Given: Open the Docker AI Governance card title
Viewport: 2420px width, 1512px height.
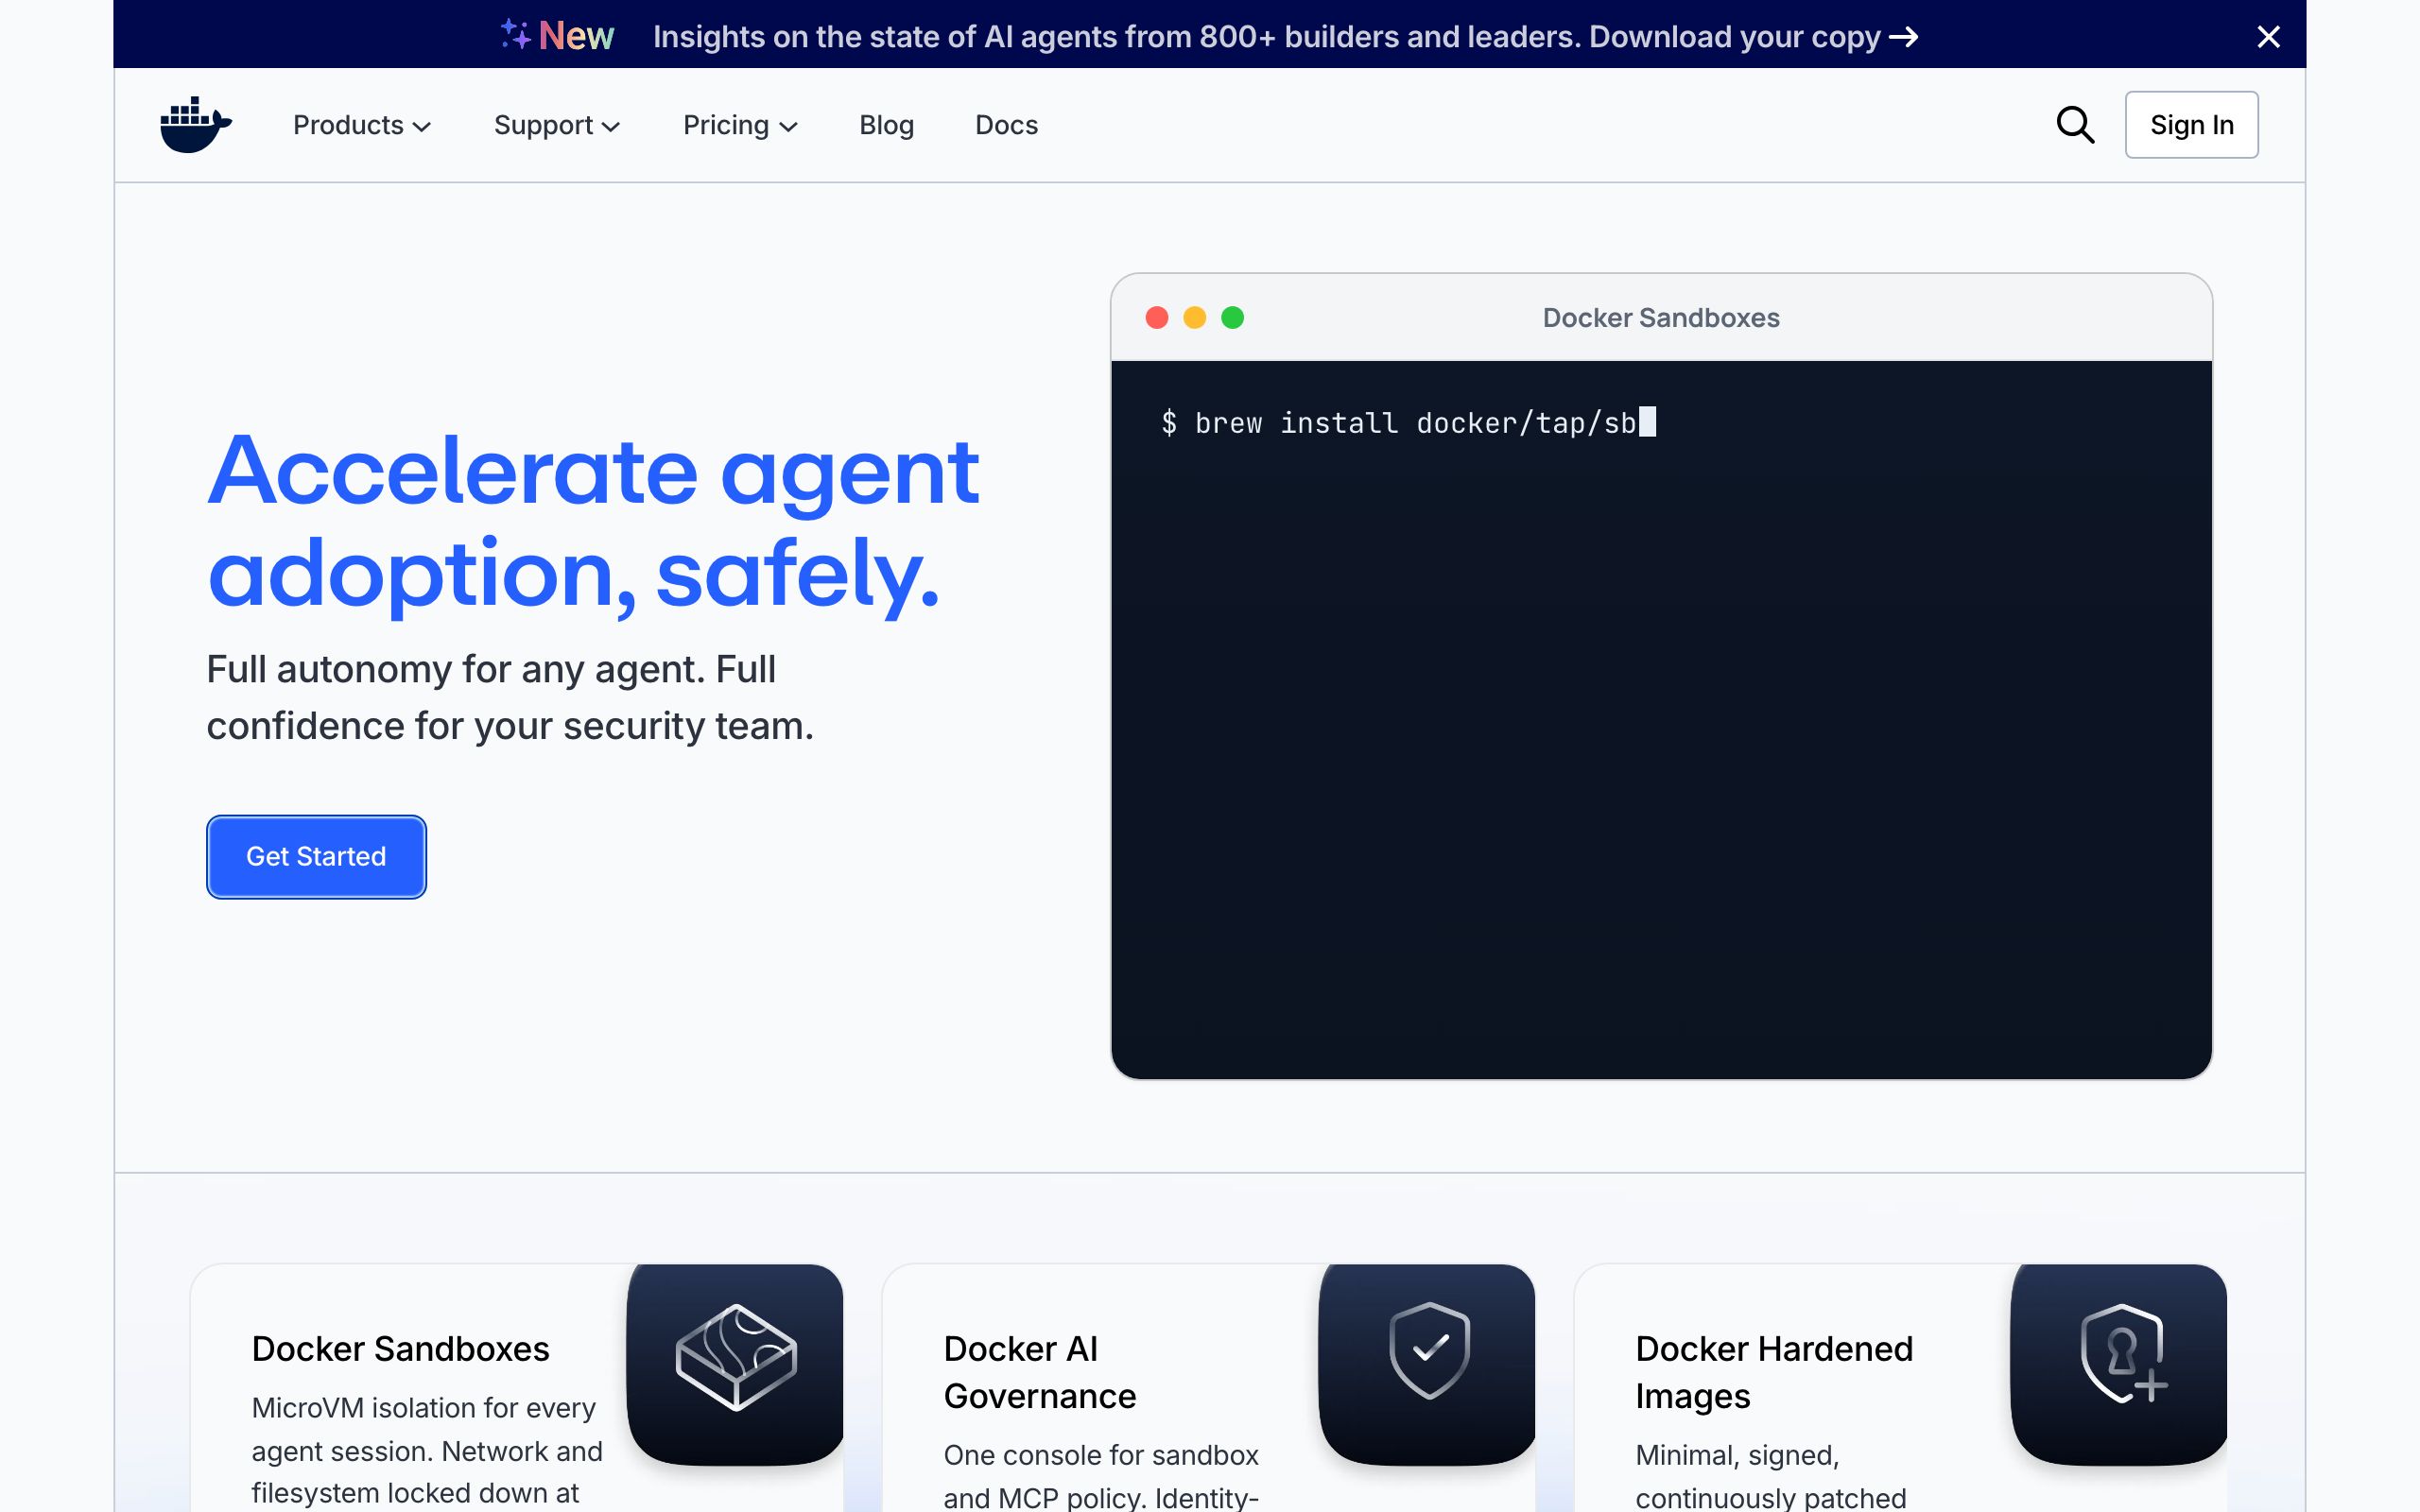Looking at the screenshot, I should (1039, 1372).
